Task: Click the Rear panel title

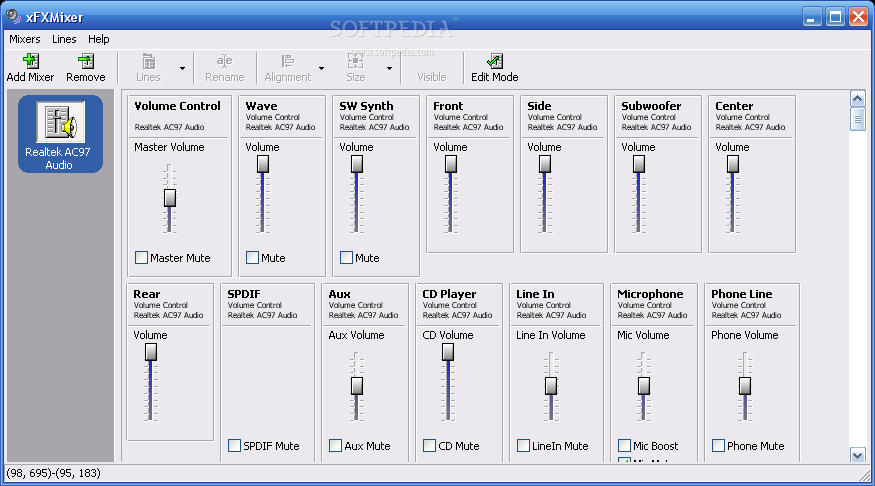Action: point(147,294)
